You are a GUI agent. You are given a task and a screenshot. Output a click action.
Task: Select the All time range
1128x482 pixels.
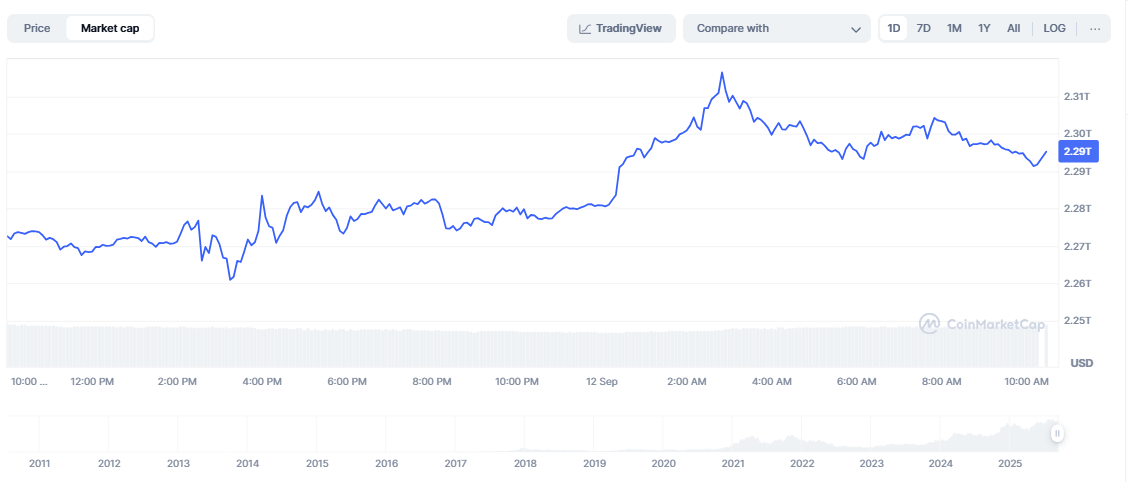point(1014,29)
